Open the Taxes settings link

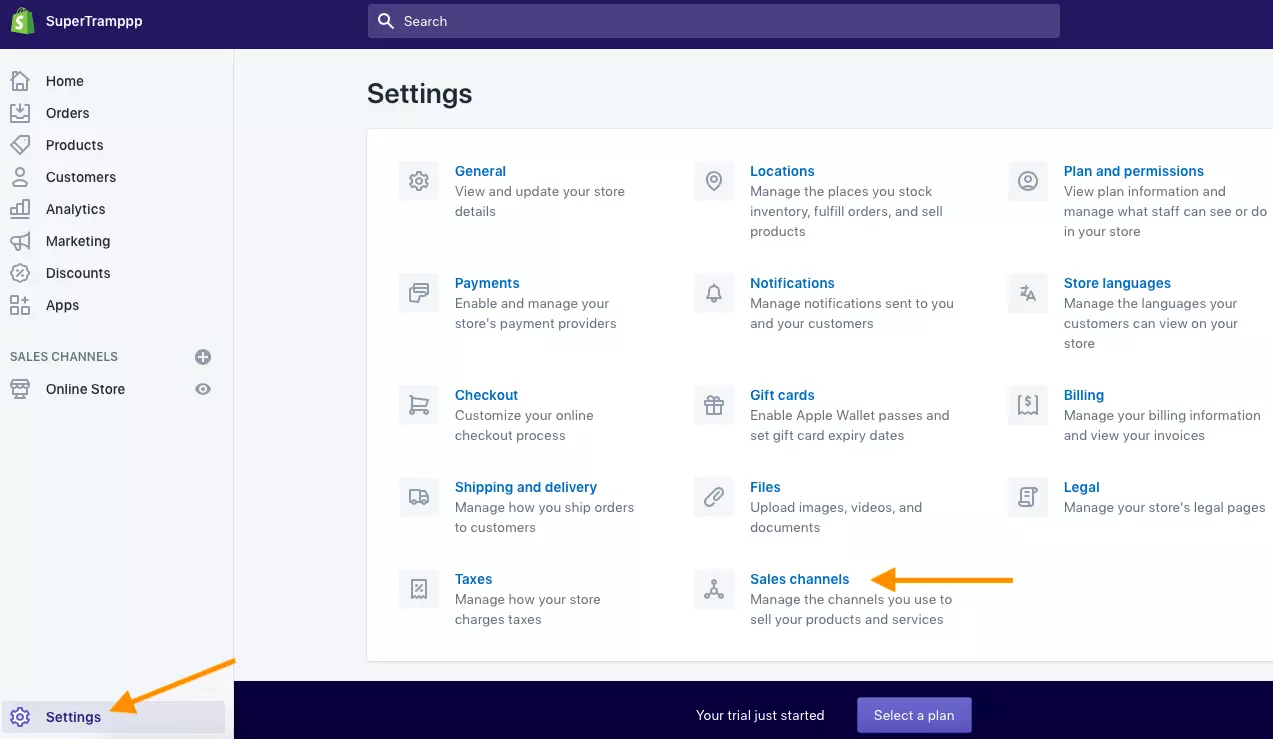[x=474, y=579]
